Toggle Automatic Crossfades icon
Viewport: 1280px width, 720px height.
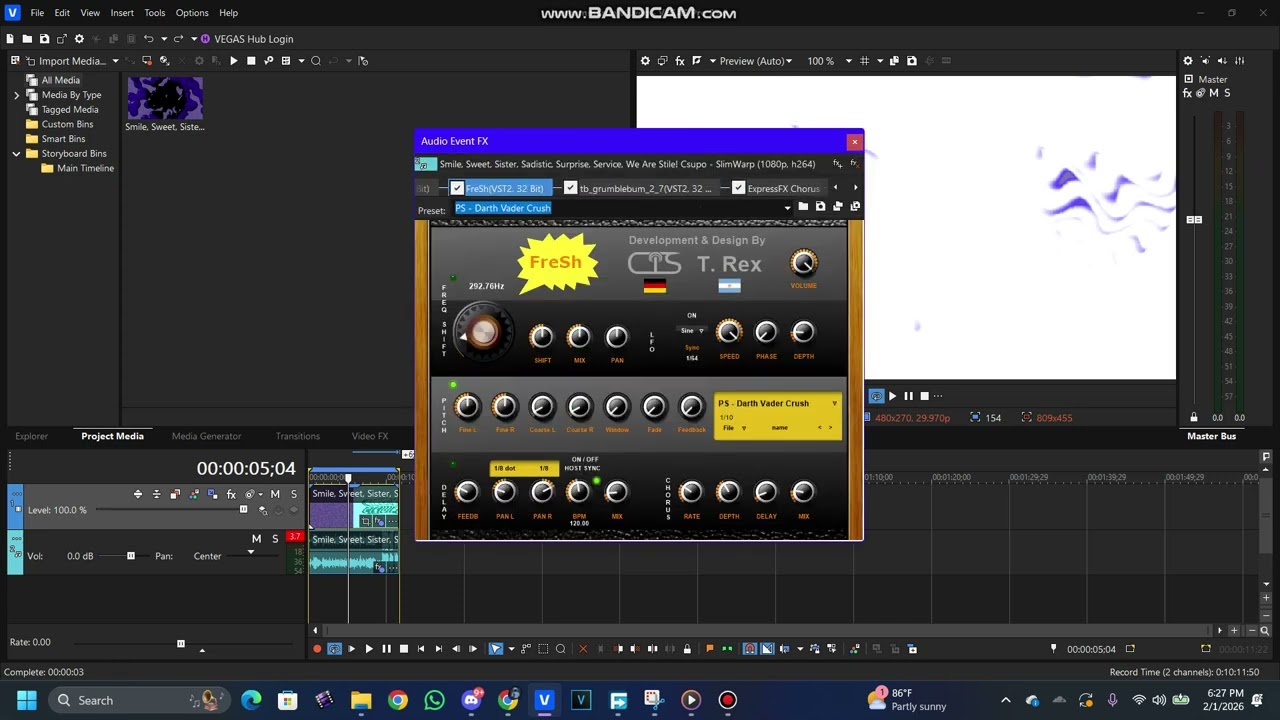(767, 649)
